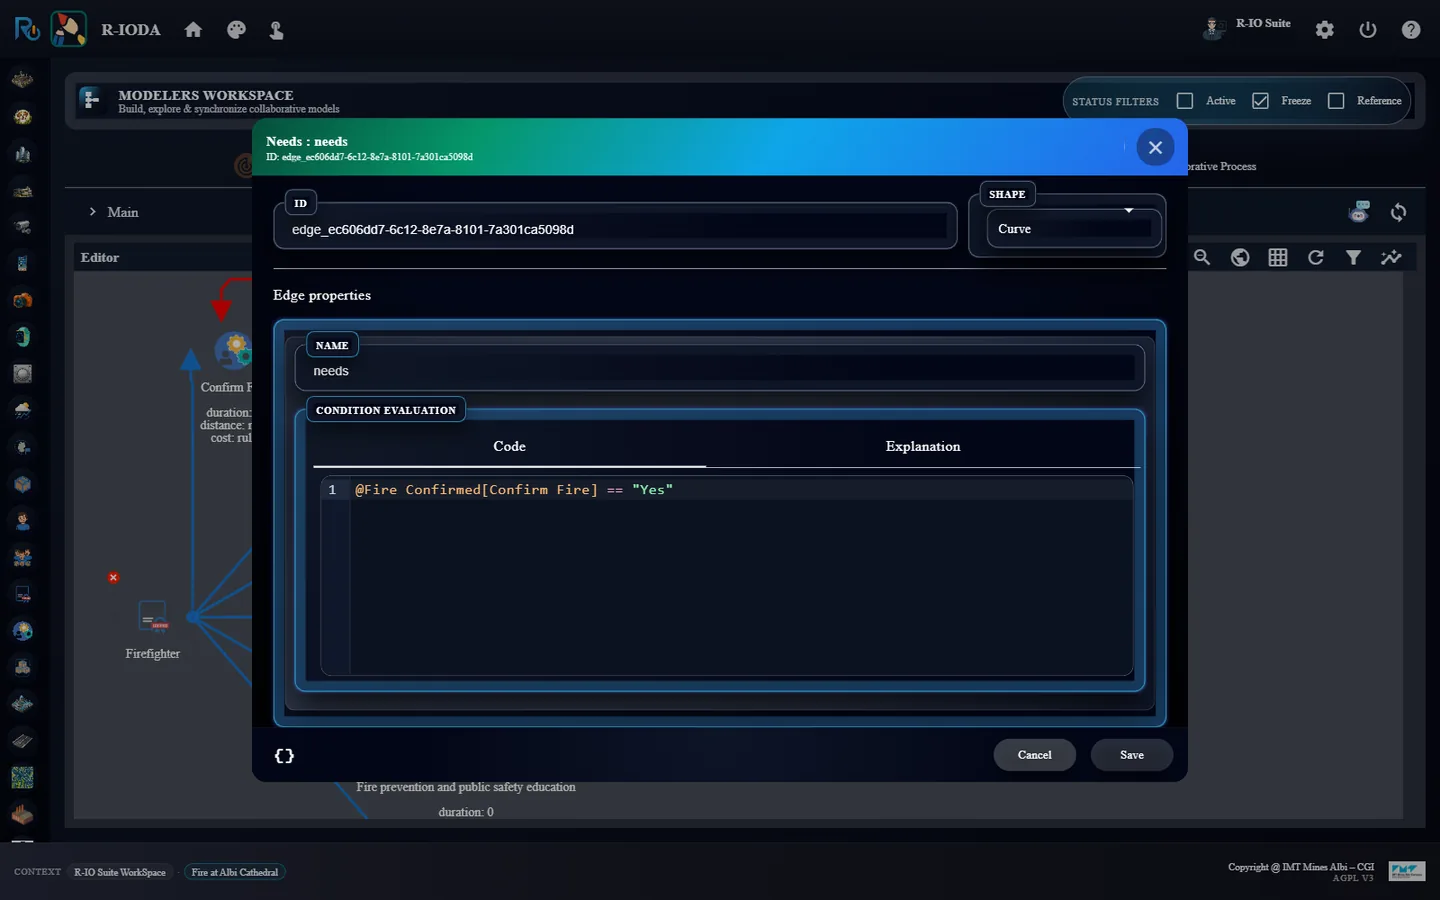Toggle the grid icon in editor toolbar
This screenshot has height=900, width=1440.
[x=1278, y=257]
